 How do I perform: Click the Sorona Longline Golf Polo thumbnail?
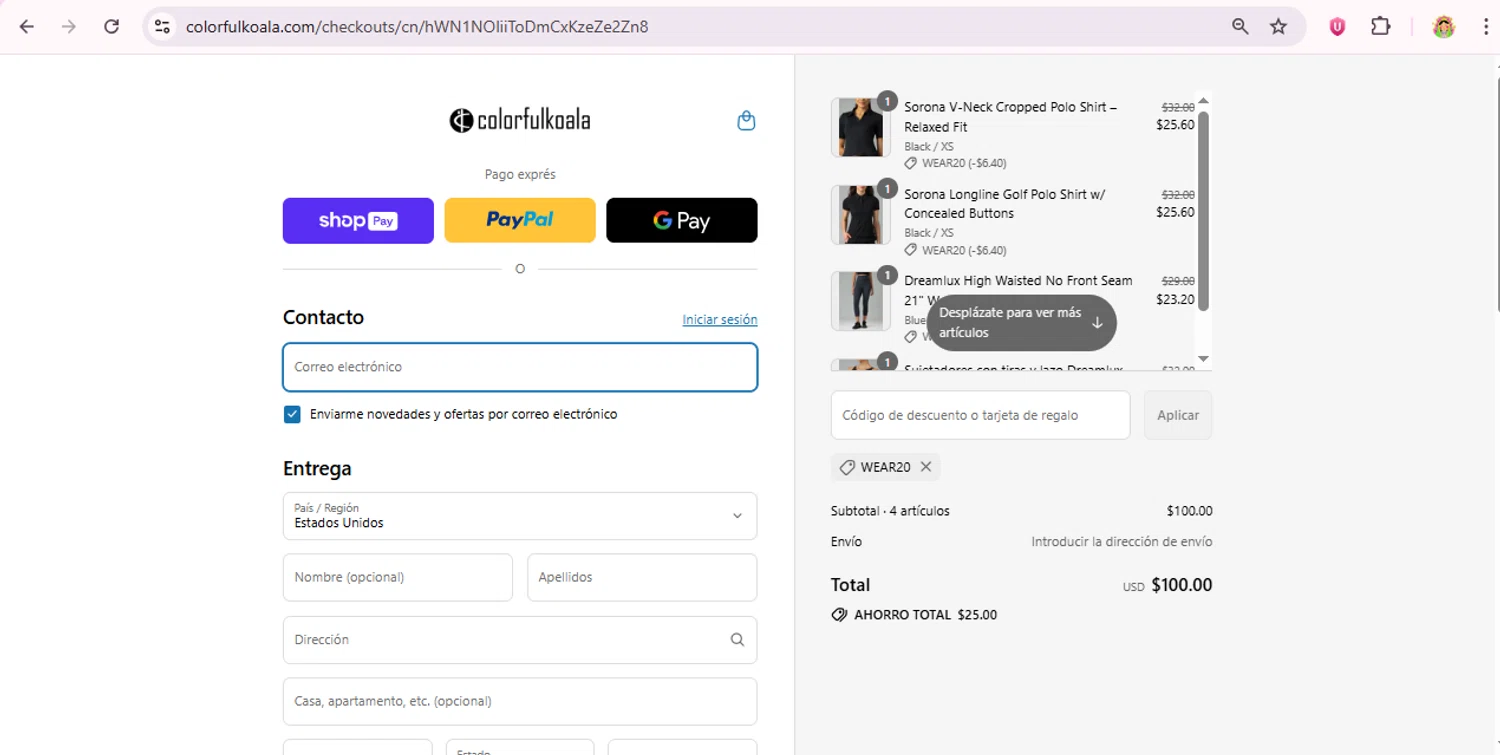[860, 214]
